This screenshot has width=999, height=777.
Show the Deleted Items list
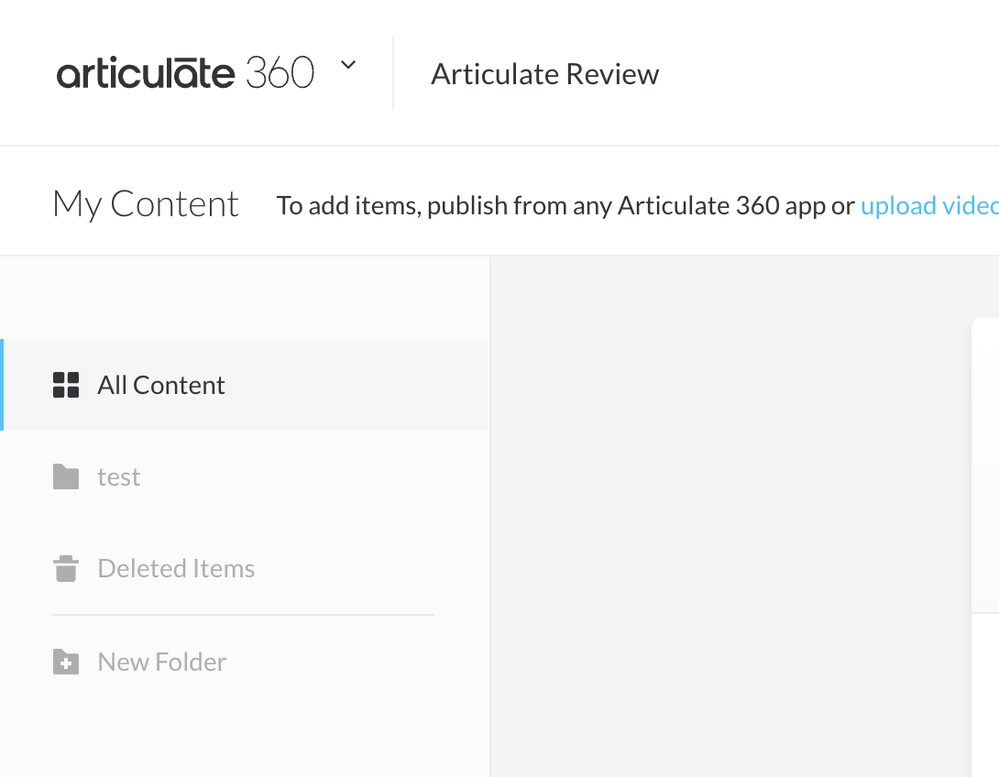pyautogui.click(x=176, y=569)
